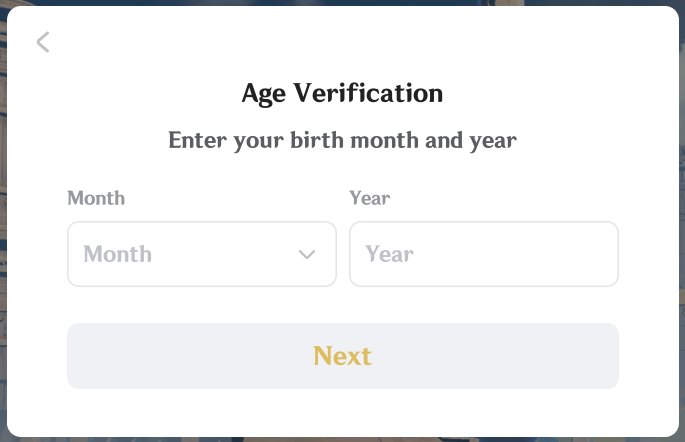Screen dimensions: 685x442
Task: Click blank dialog area below Next button
Action: pyautogui.click(x=342, y=413)
